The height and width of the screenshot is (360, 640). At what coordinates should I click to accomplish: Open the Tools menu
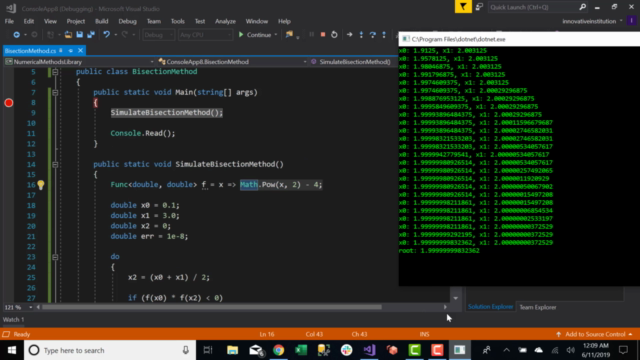click(178, 21)
